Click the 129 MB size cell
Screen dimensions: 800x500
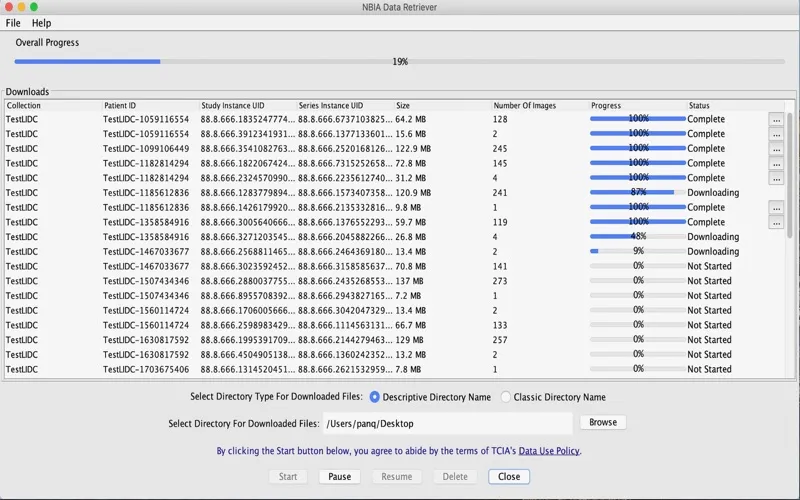click(410, 340)
